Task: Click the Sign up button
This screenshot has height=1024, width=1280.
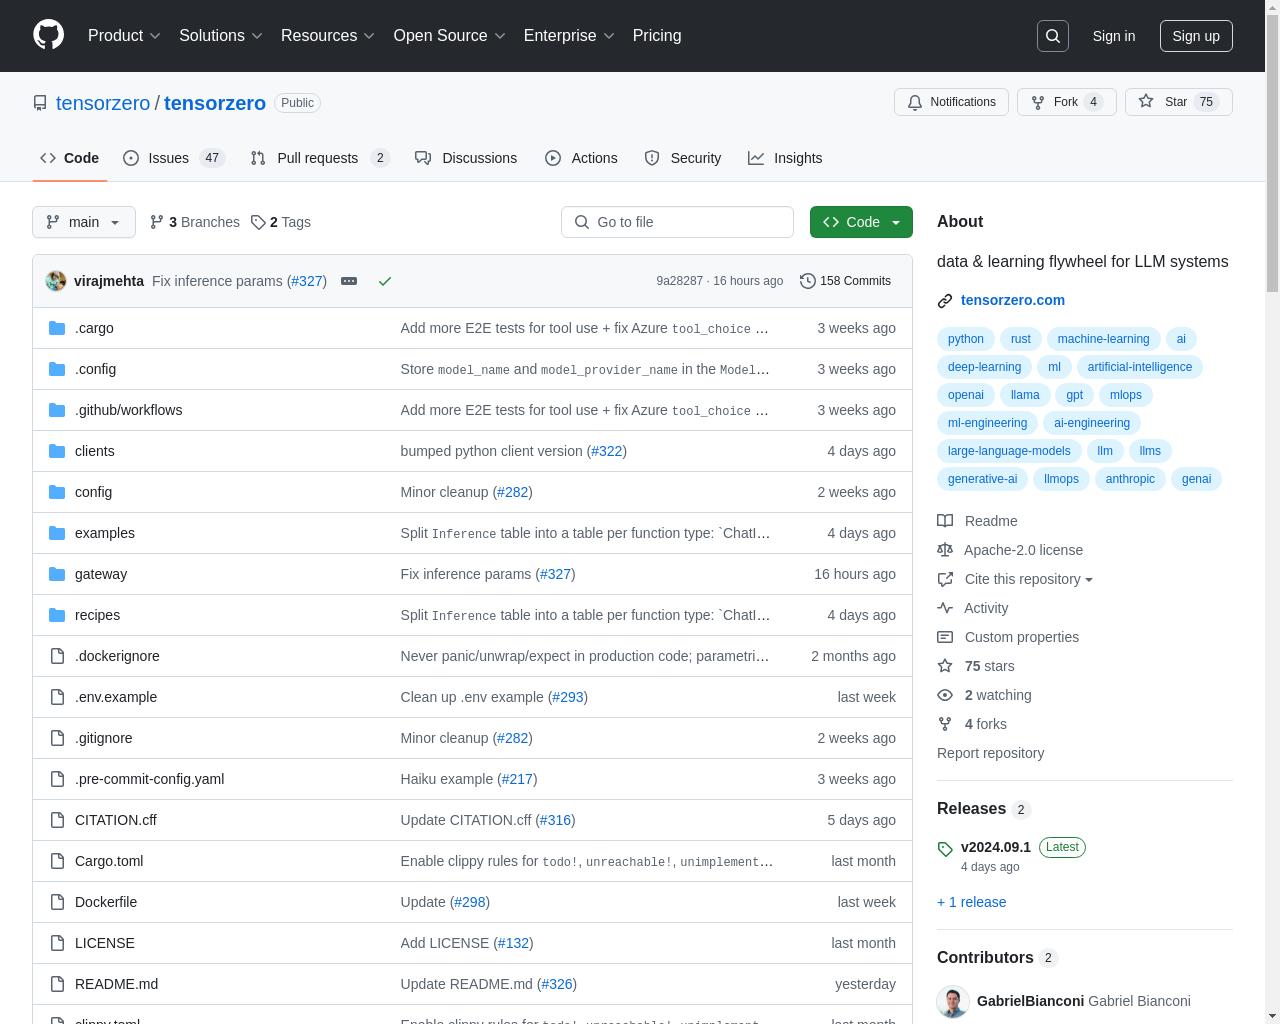Action: 1196,36
